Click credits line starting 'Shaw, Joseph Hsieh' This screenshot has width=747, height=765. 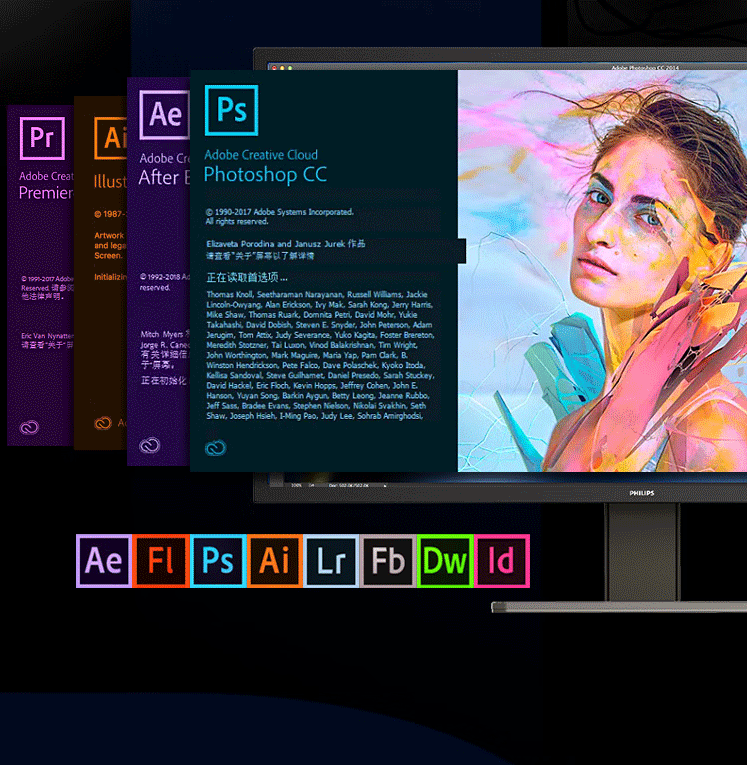[x=315, y=416]
